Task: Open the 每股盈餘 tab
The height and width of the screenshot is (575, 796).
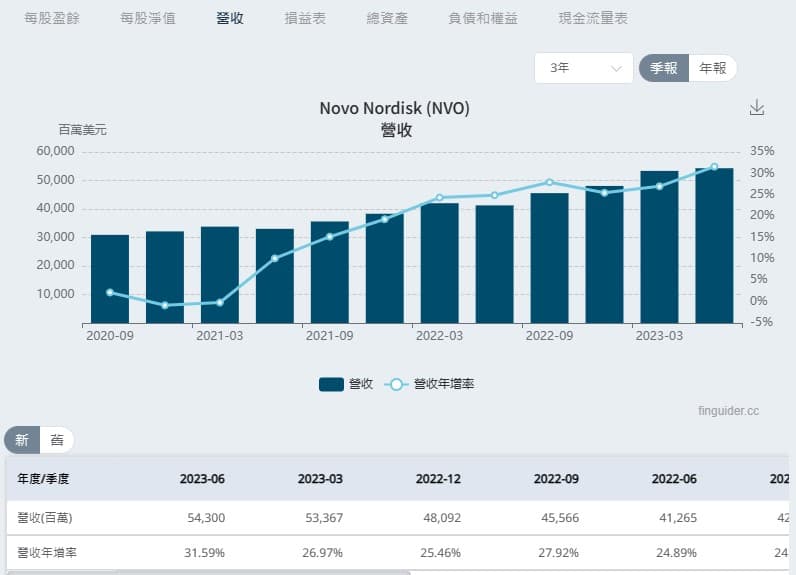Action: point(52,18)
